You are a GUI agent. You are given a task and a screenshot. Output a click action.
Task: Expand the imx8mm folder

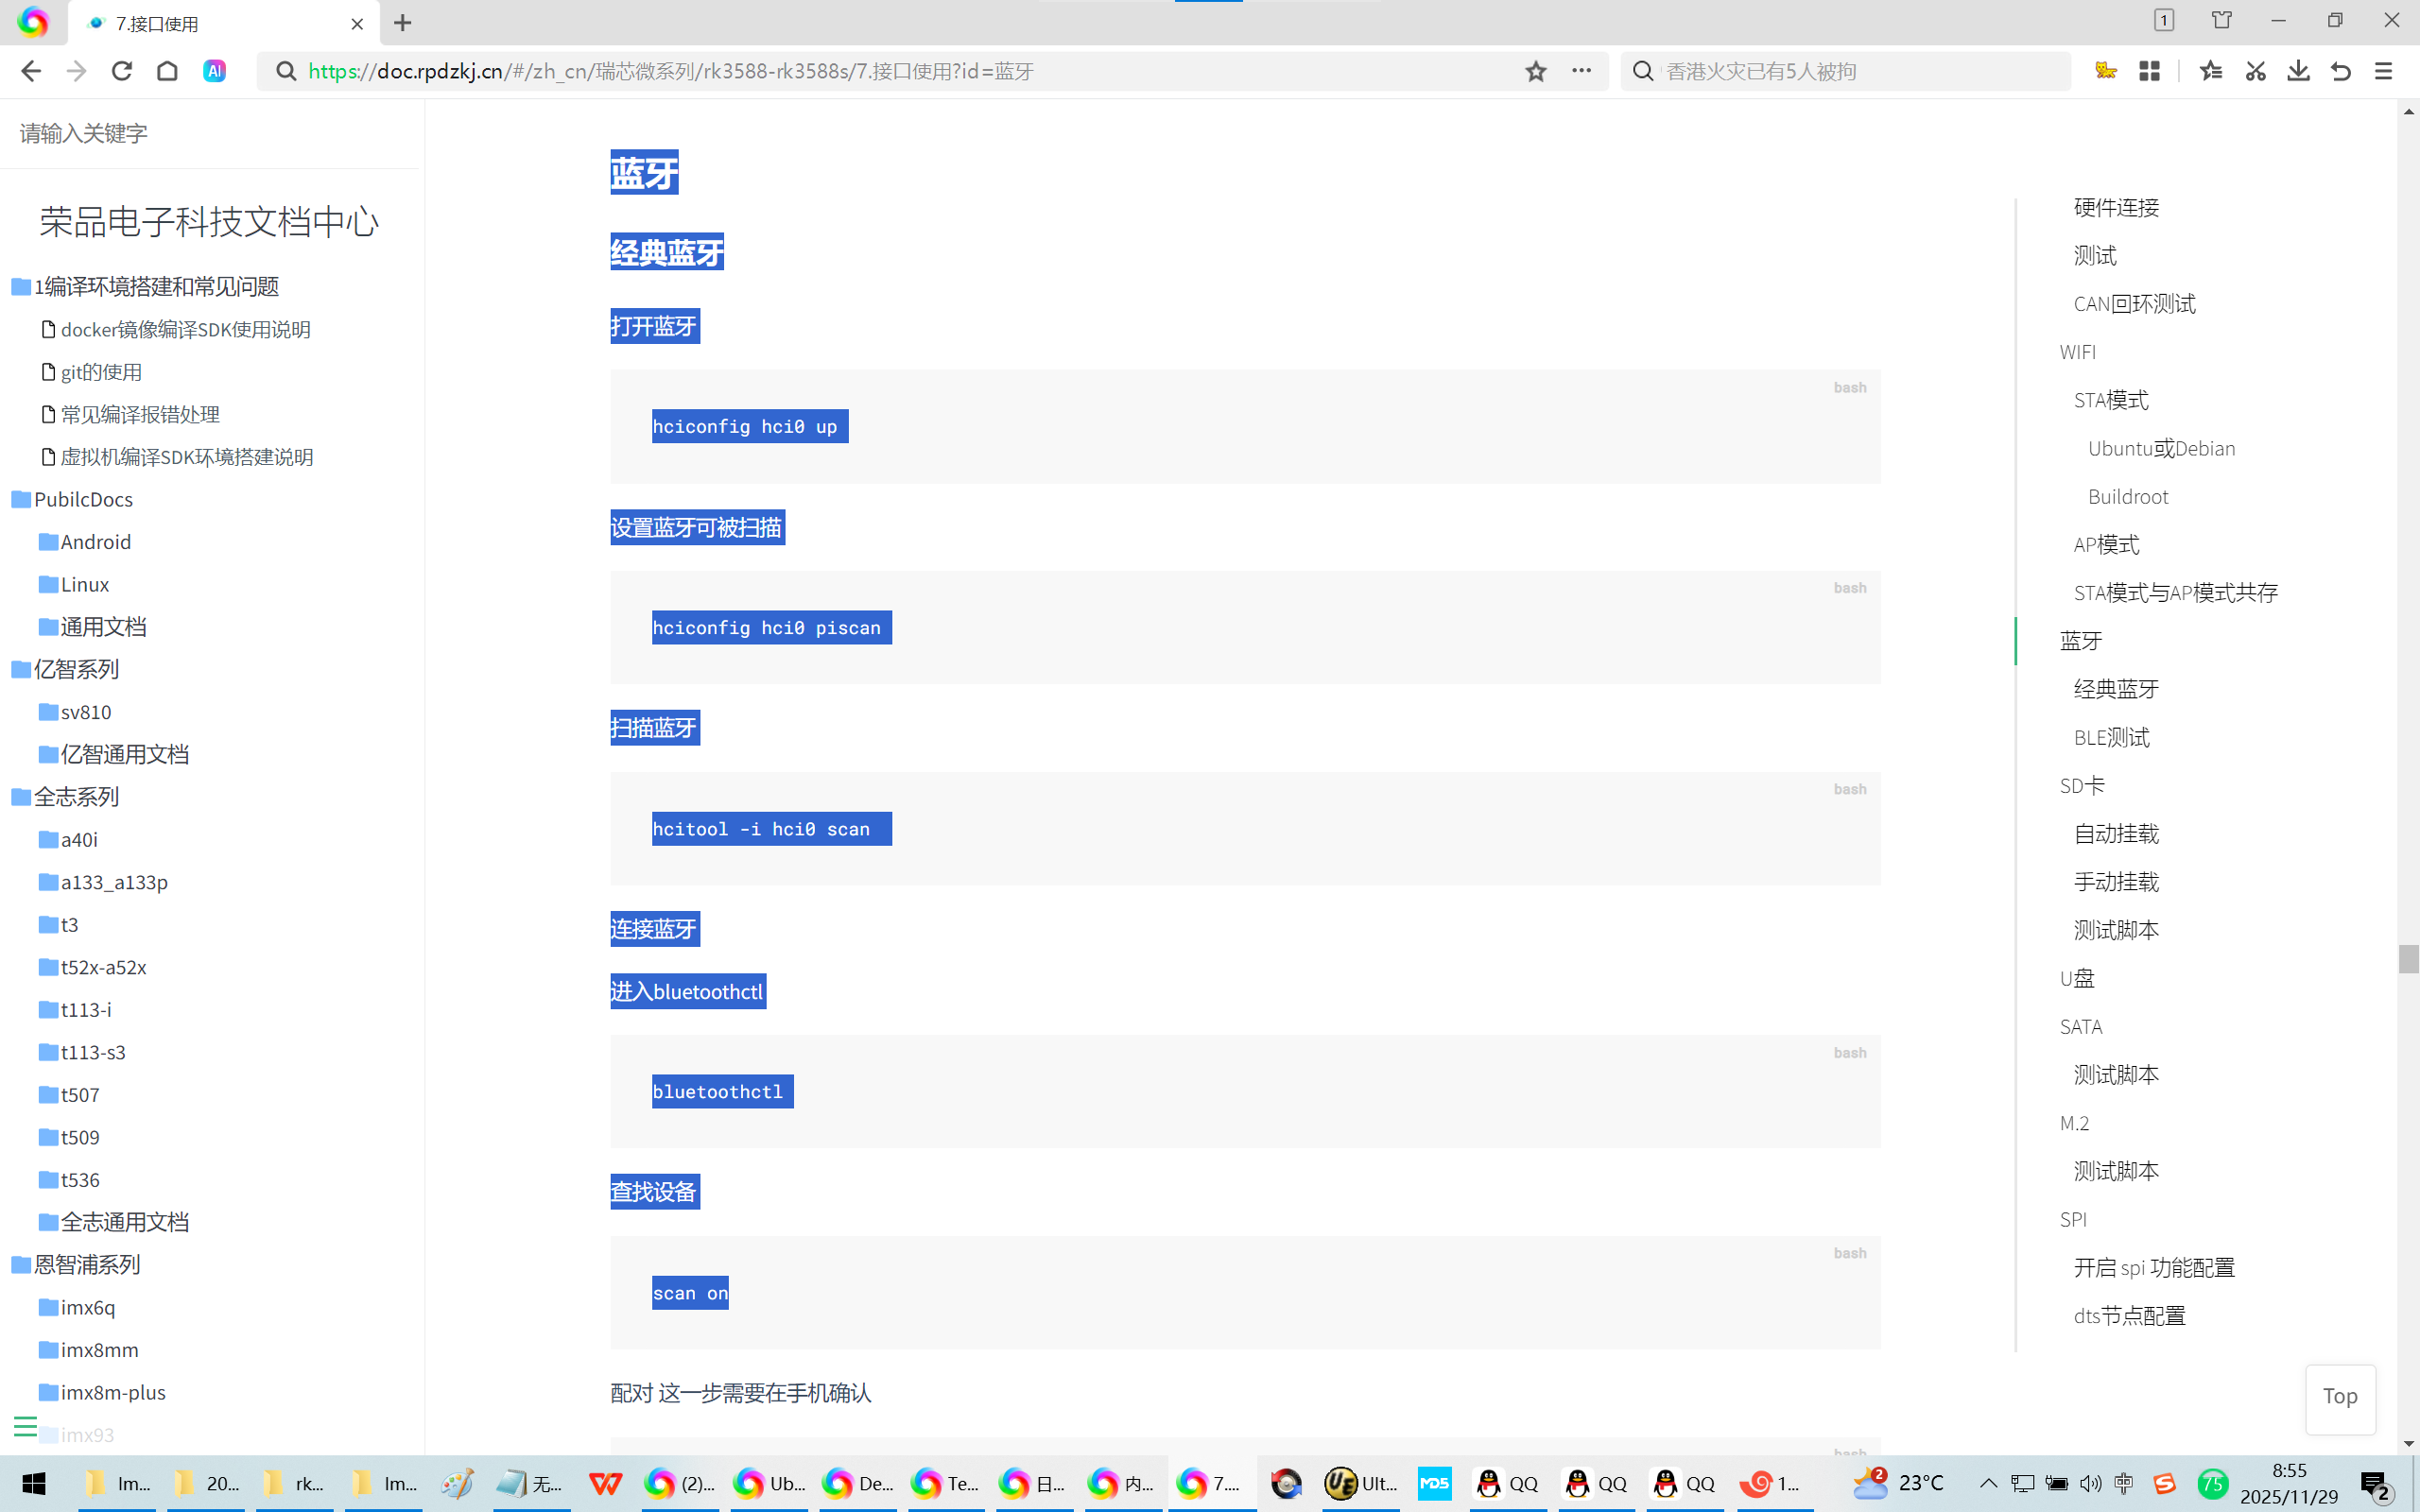[x=98, y=1350]
